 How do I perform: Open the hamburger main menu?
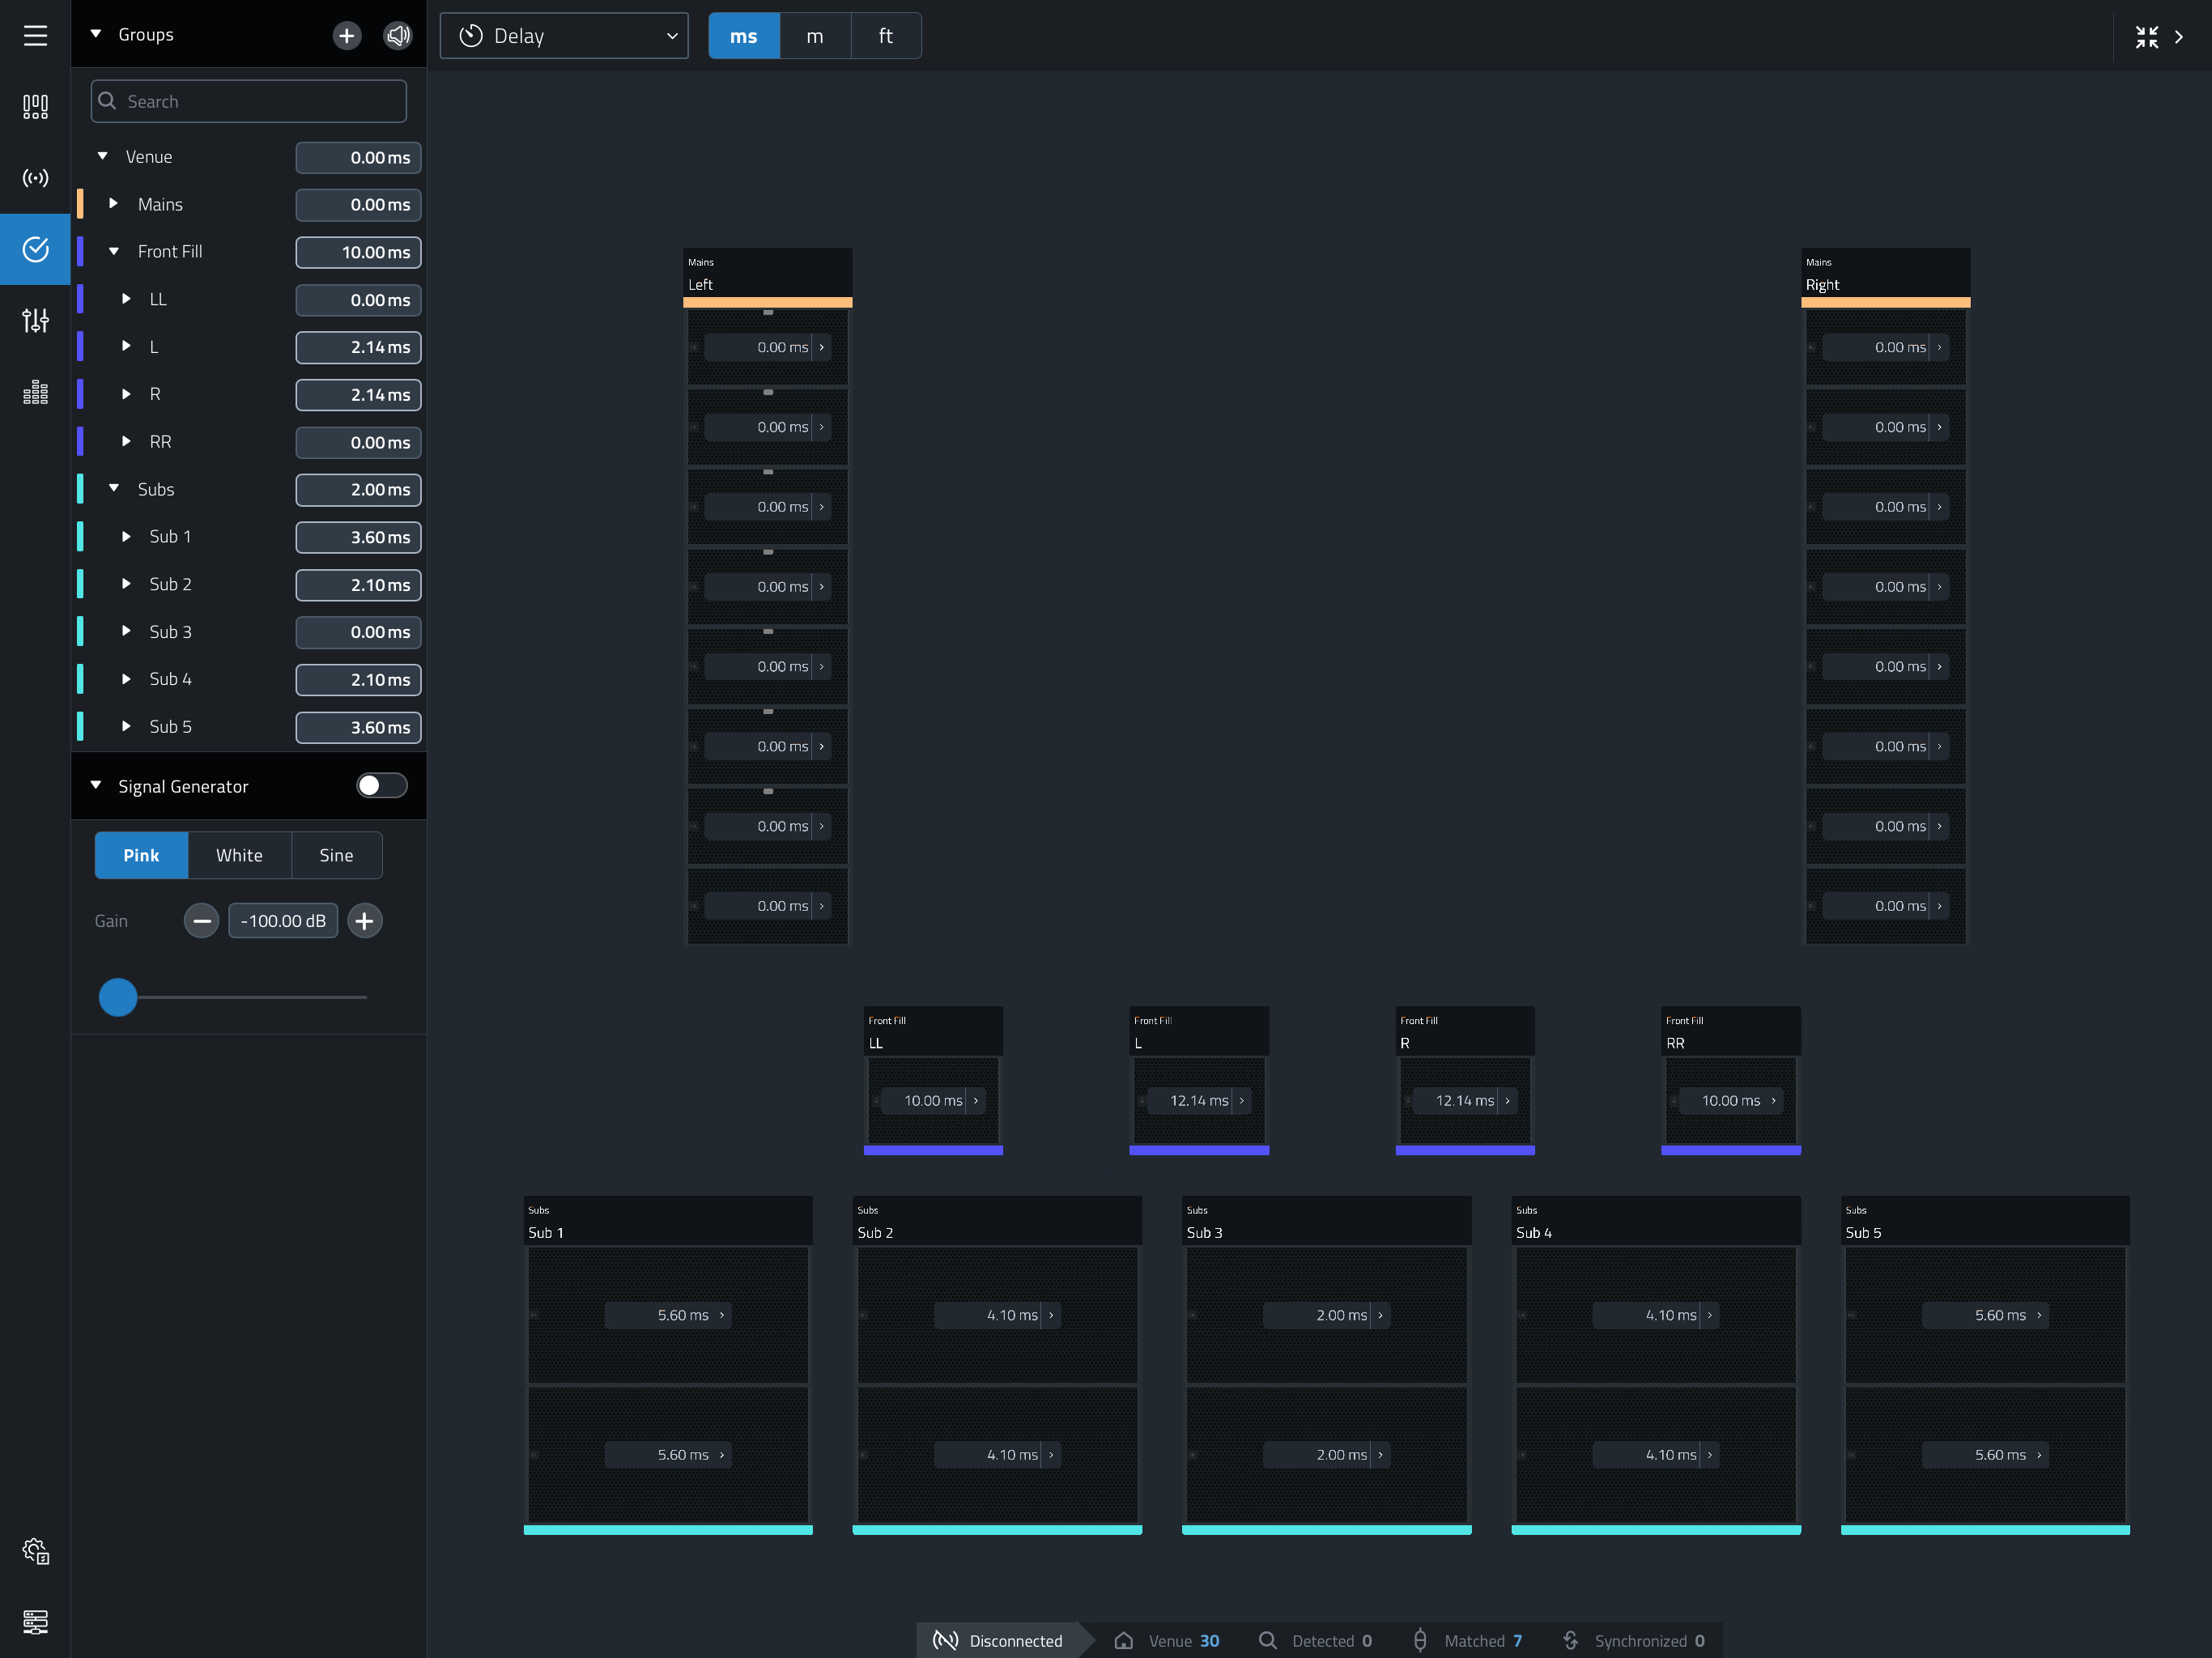[35, 35]
